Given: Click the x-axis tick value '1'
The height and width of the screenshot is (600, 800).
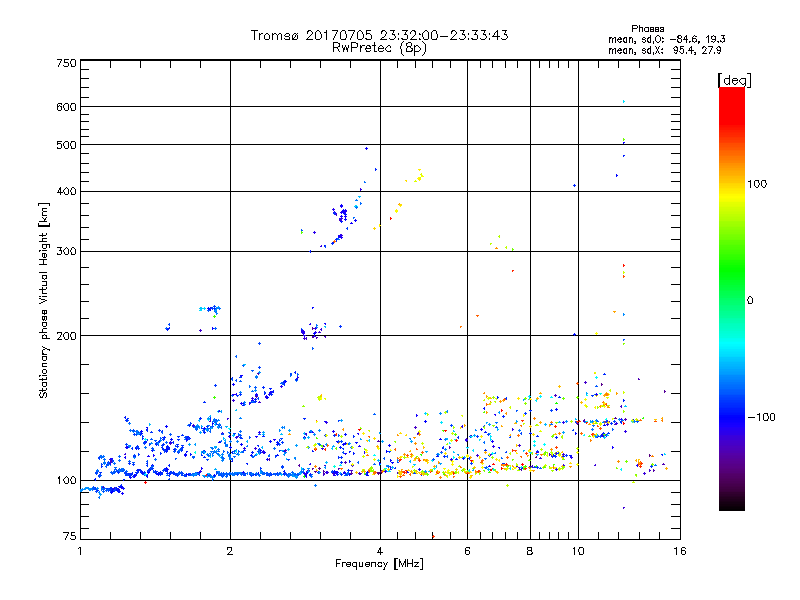Looking at the screenshot, I should (80, 551).
